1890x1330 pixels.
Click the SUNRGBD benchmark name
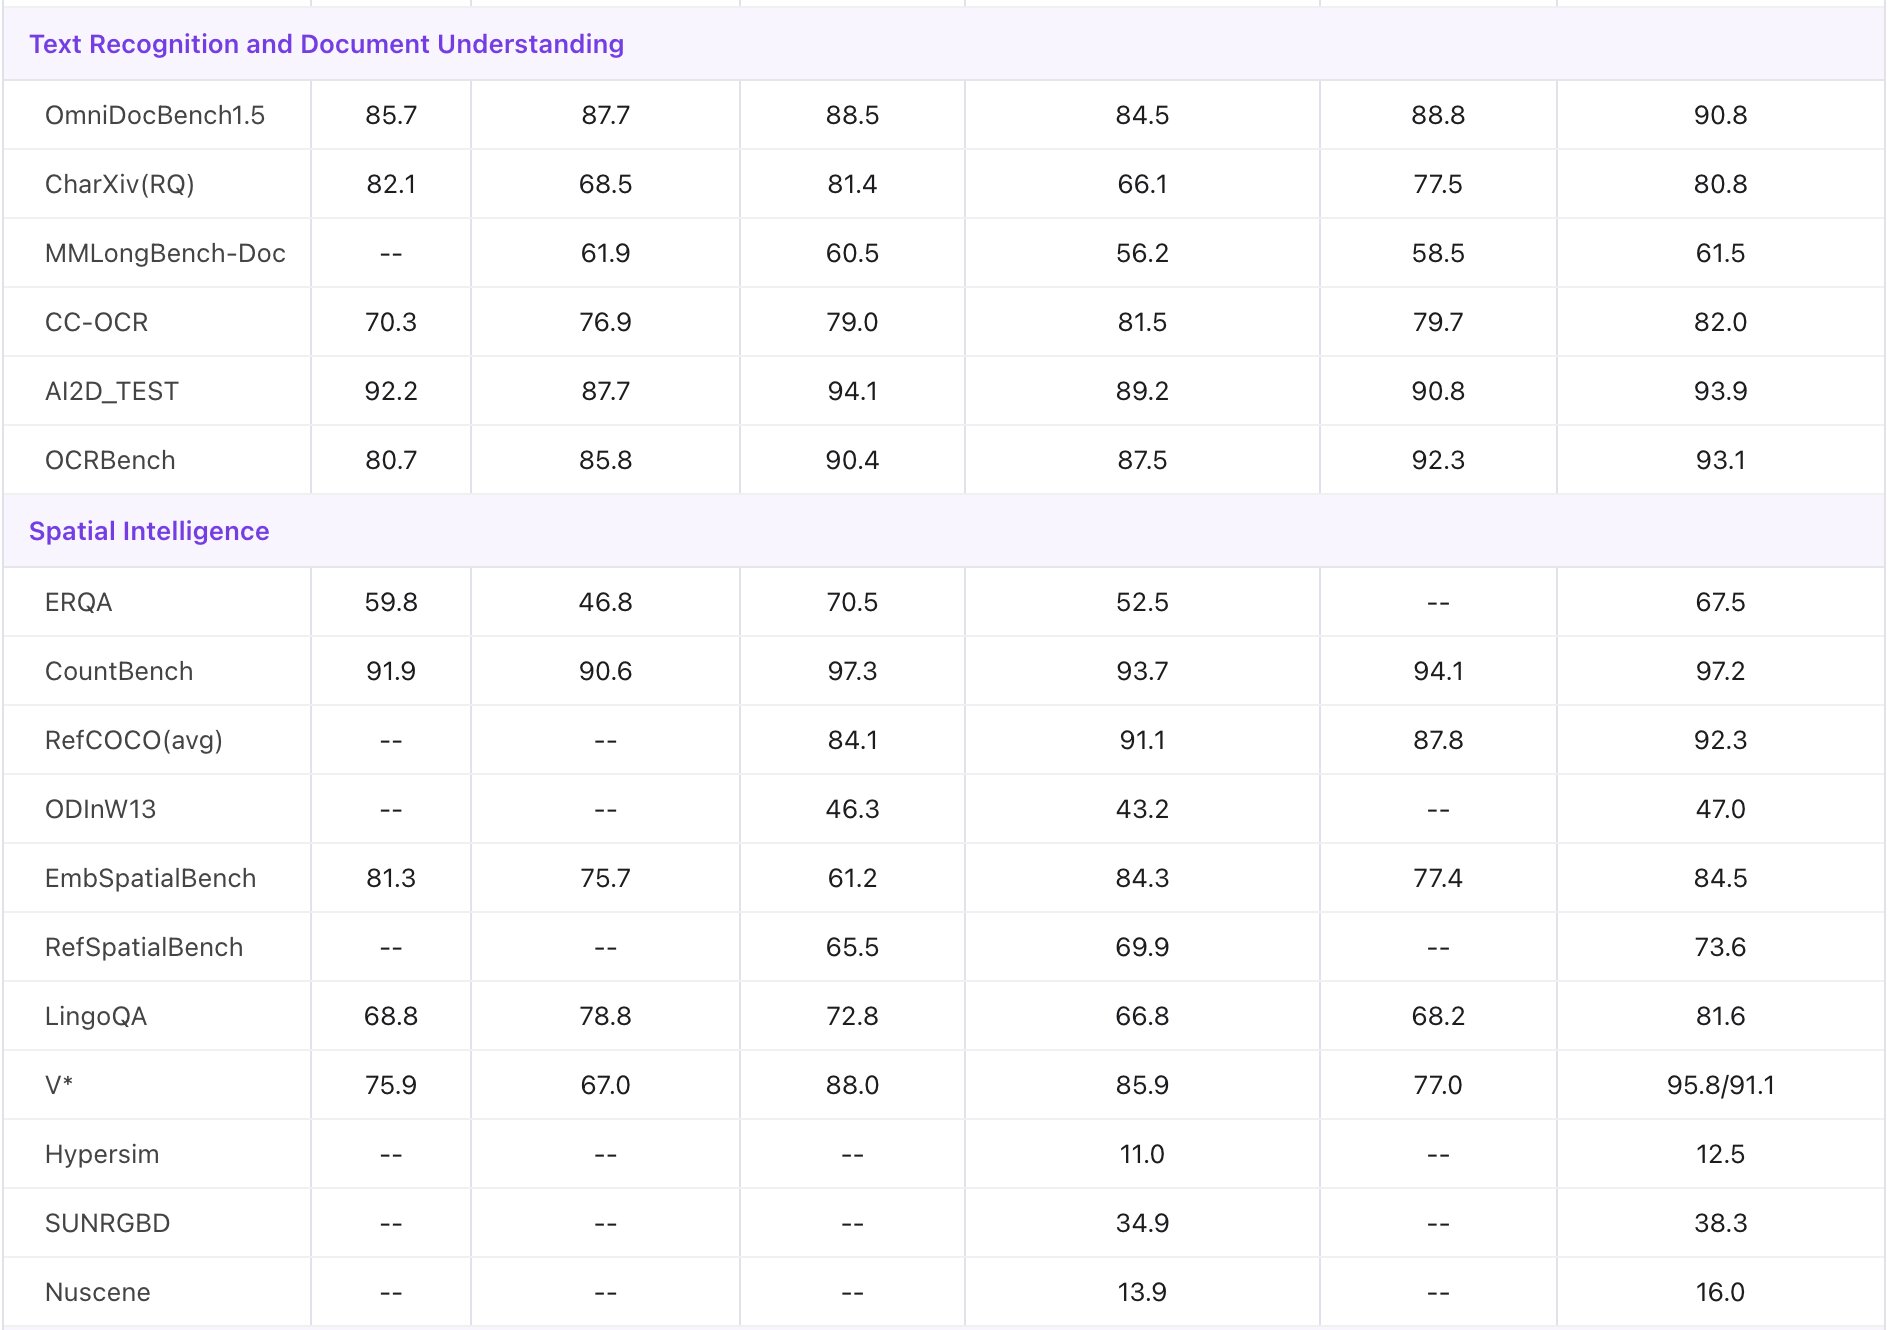tap(108, 1223)
